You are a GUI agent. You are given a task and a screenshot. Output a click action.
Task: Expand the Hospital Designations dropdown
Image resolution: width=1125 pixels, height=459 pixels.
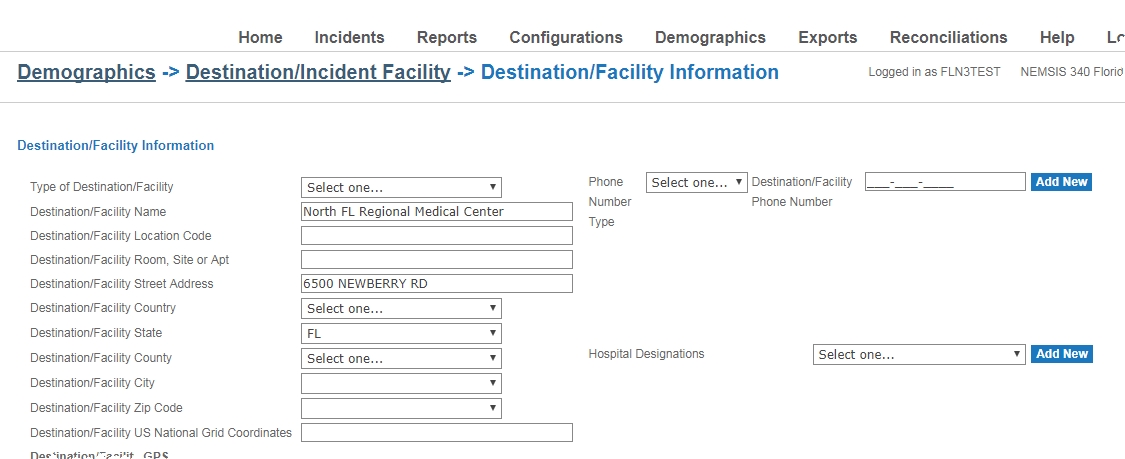pos(919,354)
